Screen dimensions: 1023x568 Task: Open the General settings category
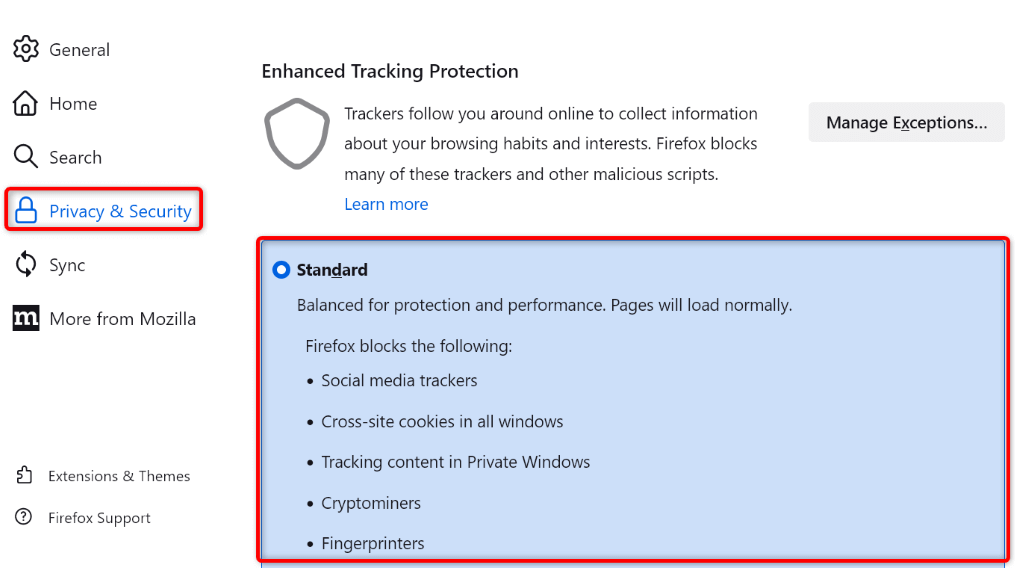click(x=79, y=50)
